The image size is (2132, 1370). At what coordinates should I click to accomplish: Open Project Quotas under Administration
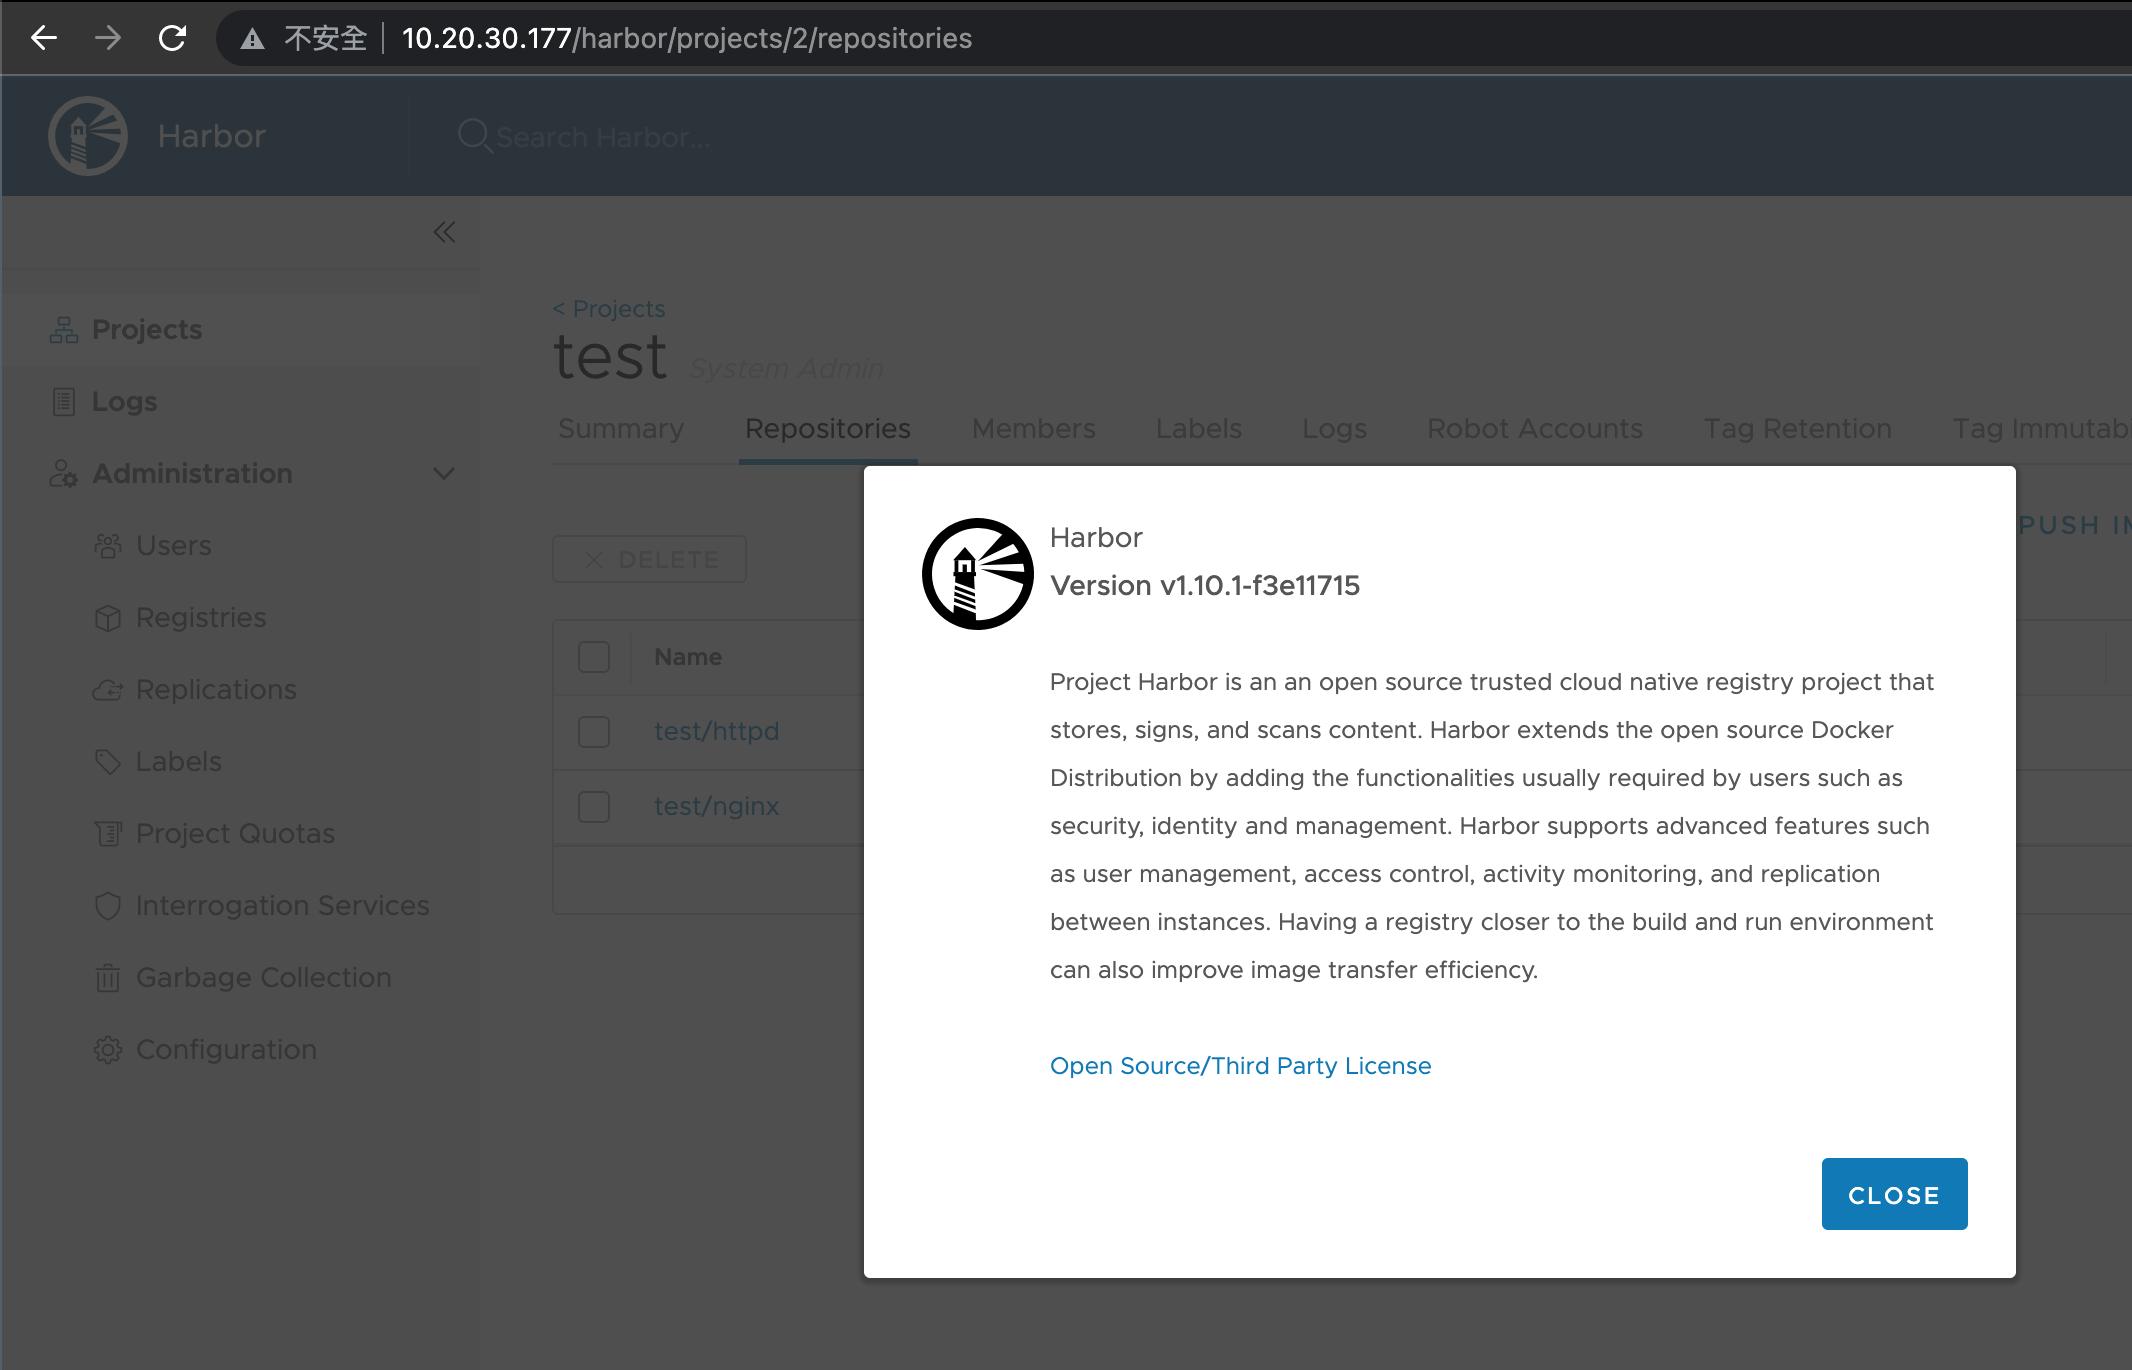(x=236, y=834)
